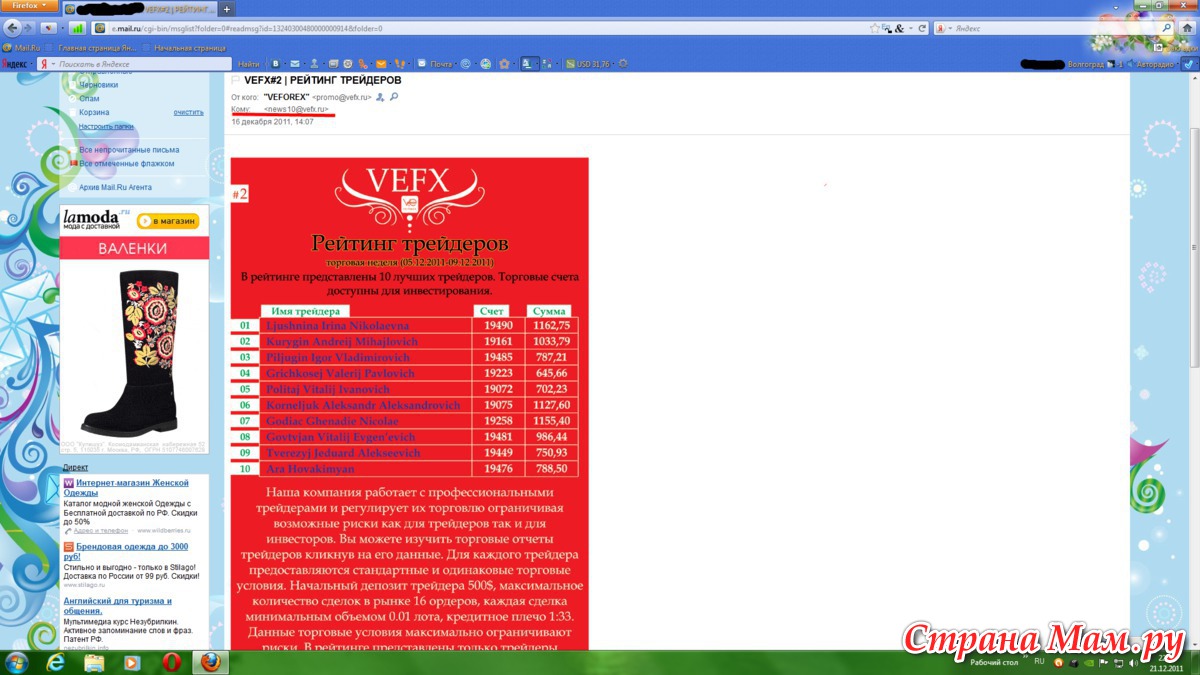Open the Черновики mail folder
Viewport: 1200px width, 675px height.
(98, 85)
